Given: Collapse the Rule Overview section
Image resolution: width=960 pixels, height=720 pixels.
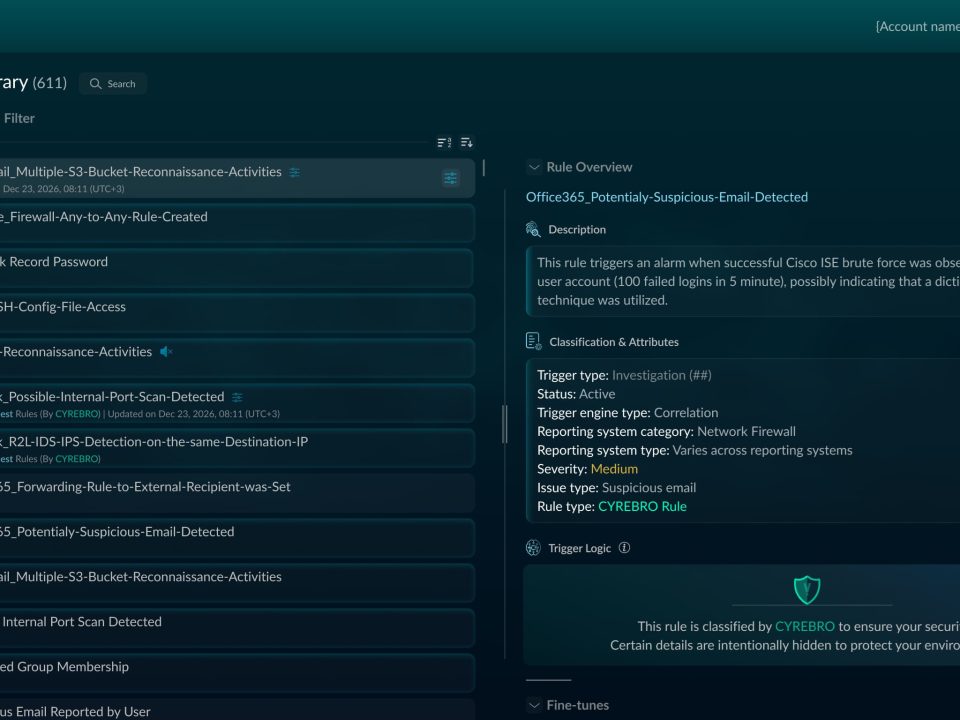Looking at the screenshot, I should click(x=534, y=167).
